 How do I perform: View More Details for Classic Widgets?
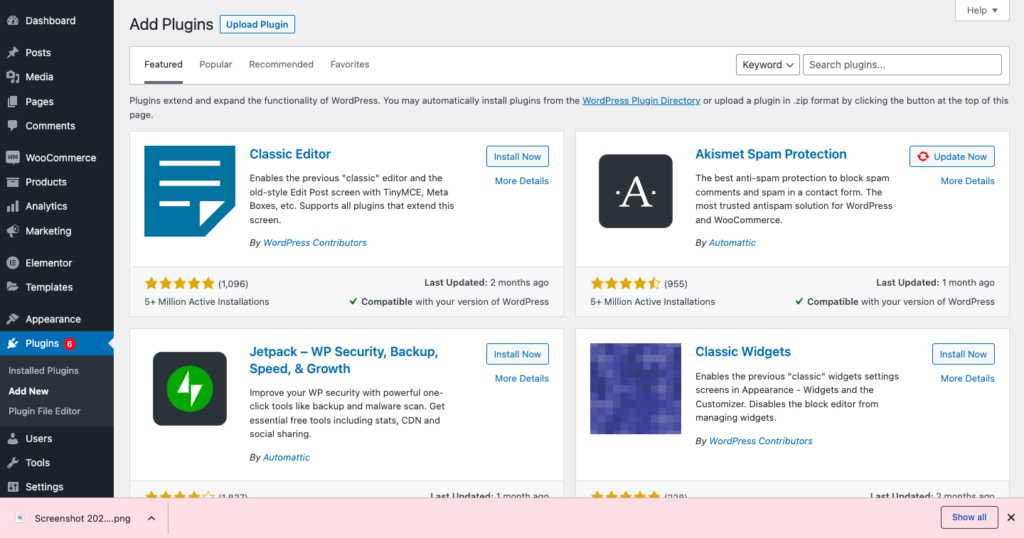coord(967,379)
